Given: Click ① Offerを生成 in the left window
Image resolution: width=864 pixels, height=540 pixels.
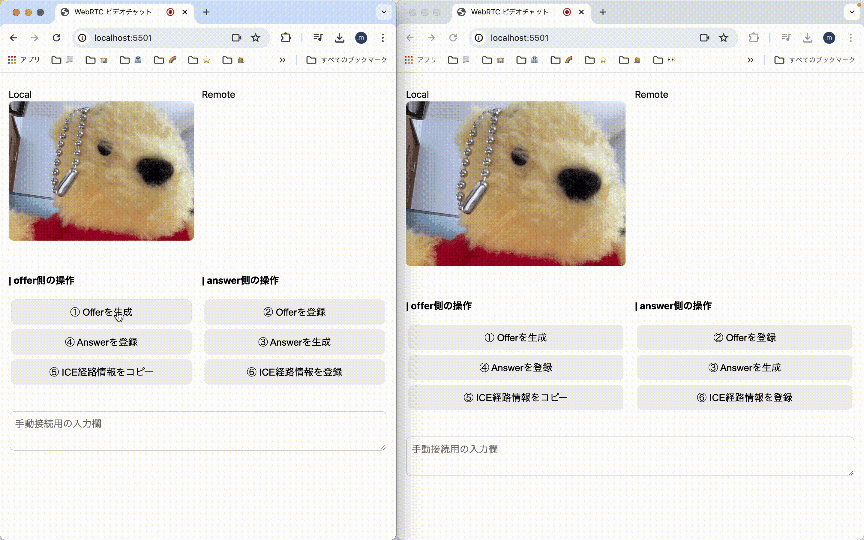Looking at the screenshot, I should click(101, 312).
